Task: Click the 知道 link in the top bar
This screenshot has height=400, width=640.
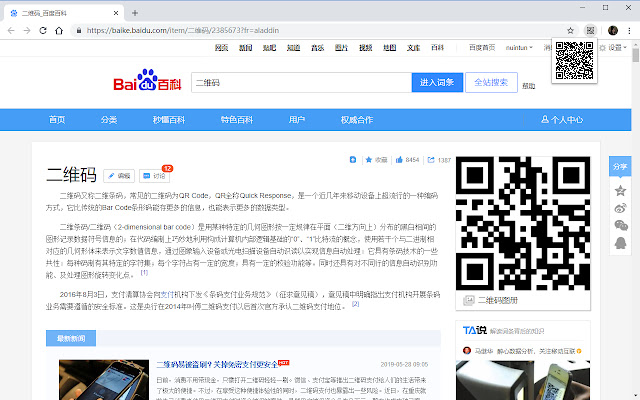Action: (x=293, y=48)
